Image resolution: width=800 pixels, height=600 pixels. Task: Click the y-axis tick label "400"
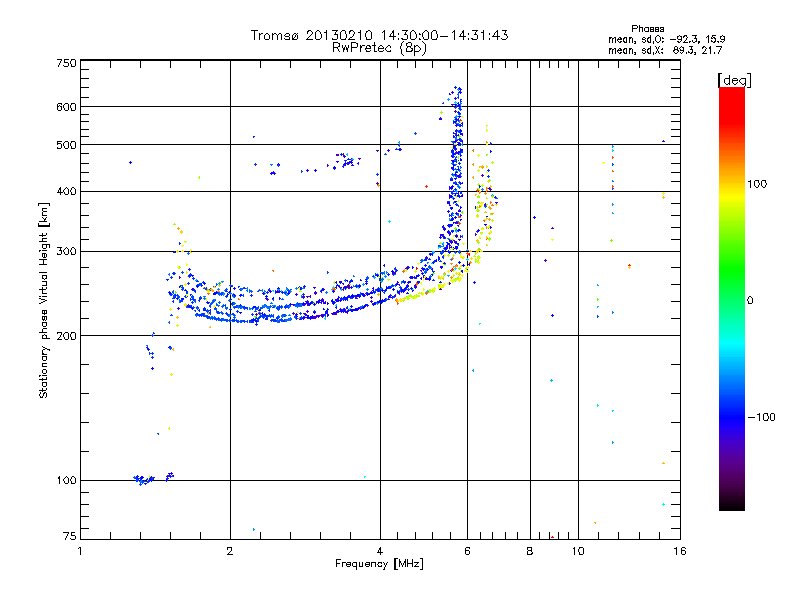(x=66, y=192)
